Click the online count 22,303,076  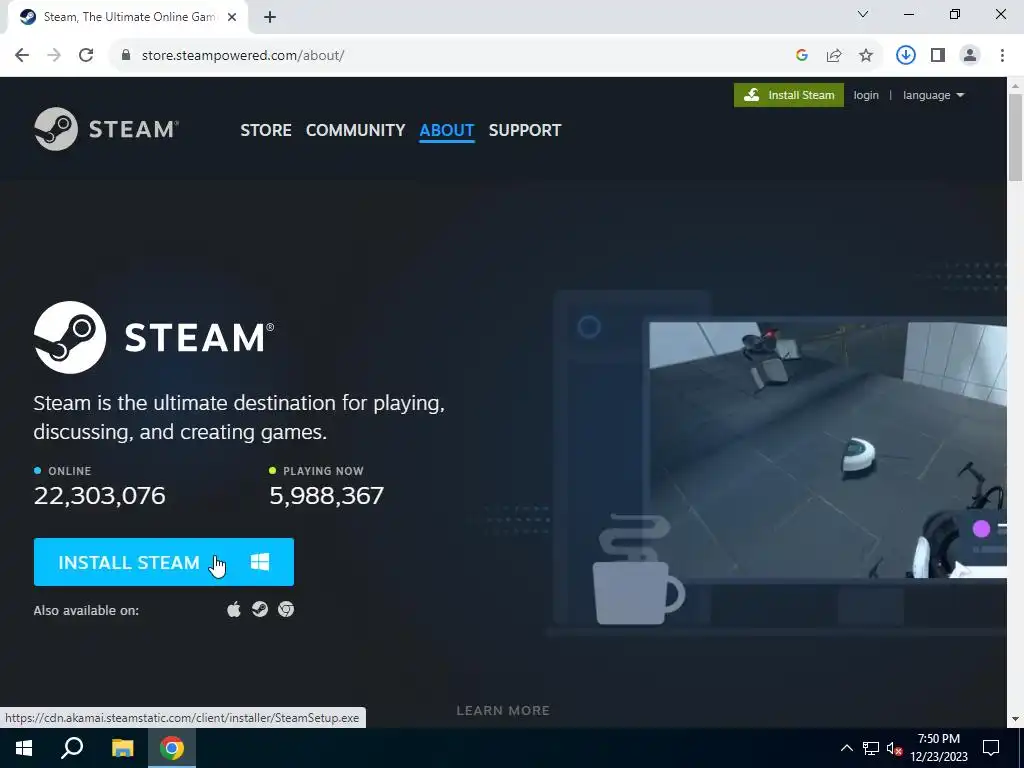click(x=99, y=496)
